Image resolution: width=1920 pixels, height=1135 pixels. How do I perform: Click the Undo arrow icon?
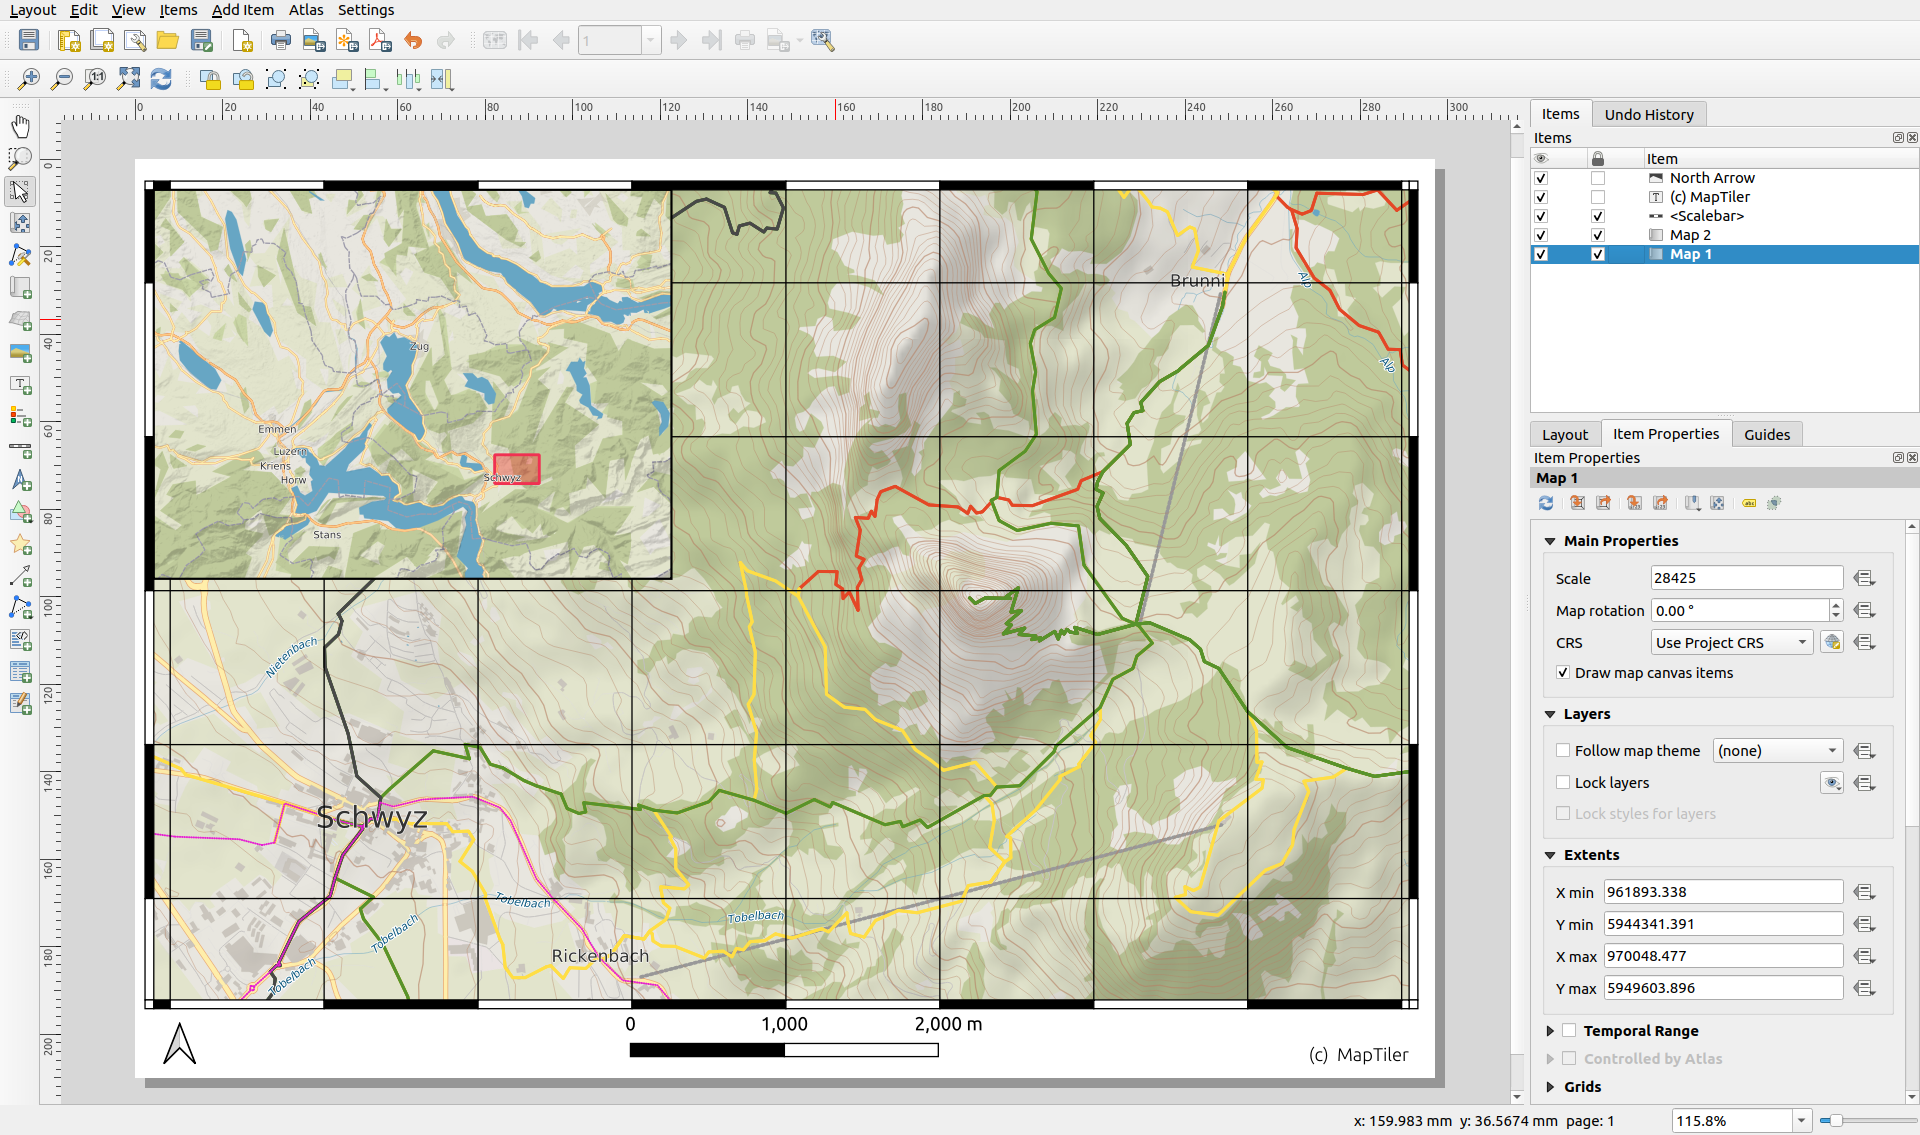(413, 40)
